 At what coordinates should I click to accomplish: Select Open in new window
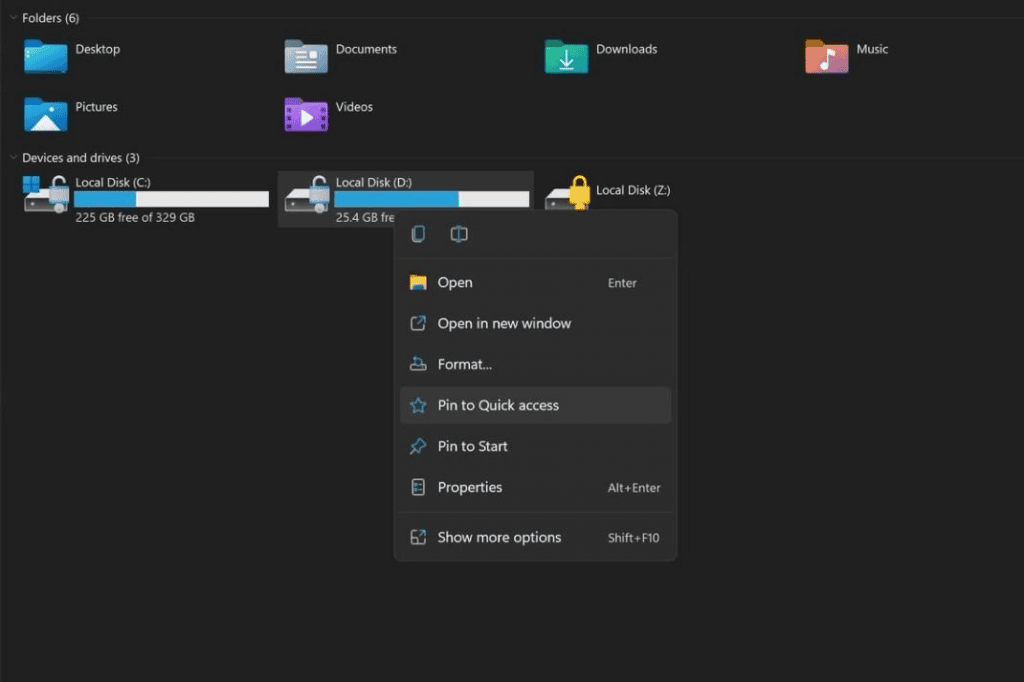504,324
